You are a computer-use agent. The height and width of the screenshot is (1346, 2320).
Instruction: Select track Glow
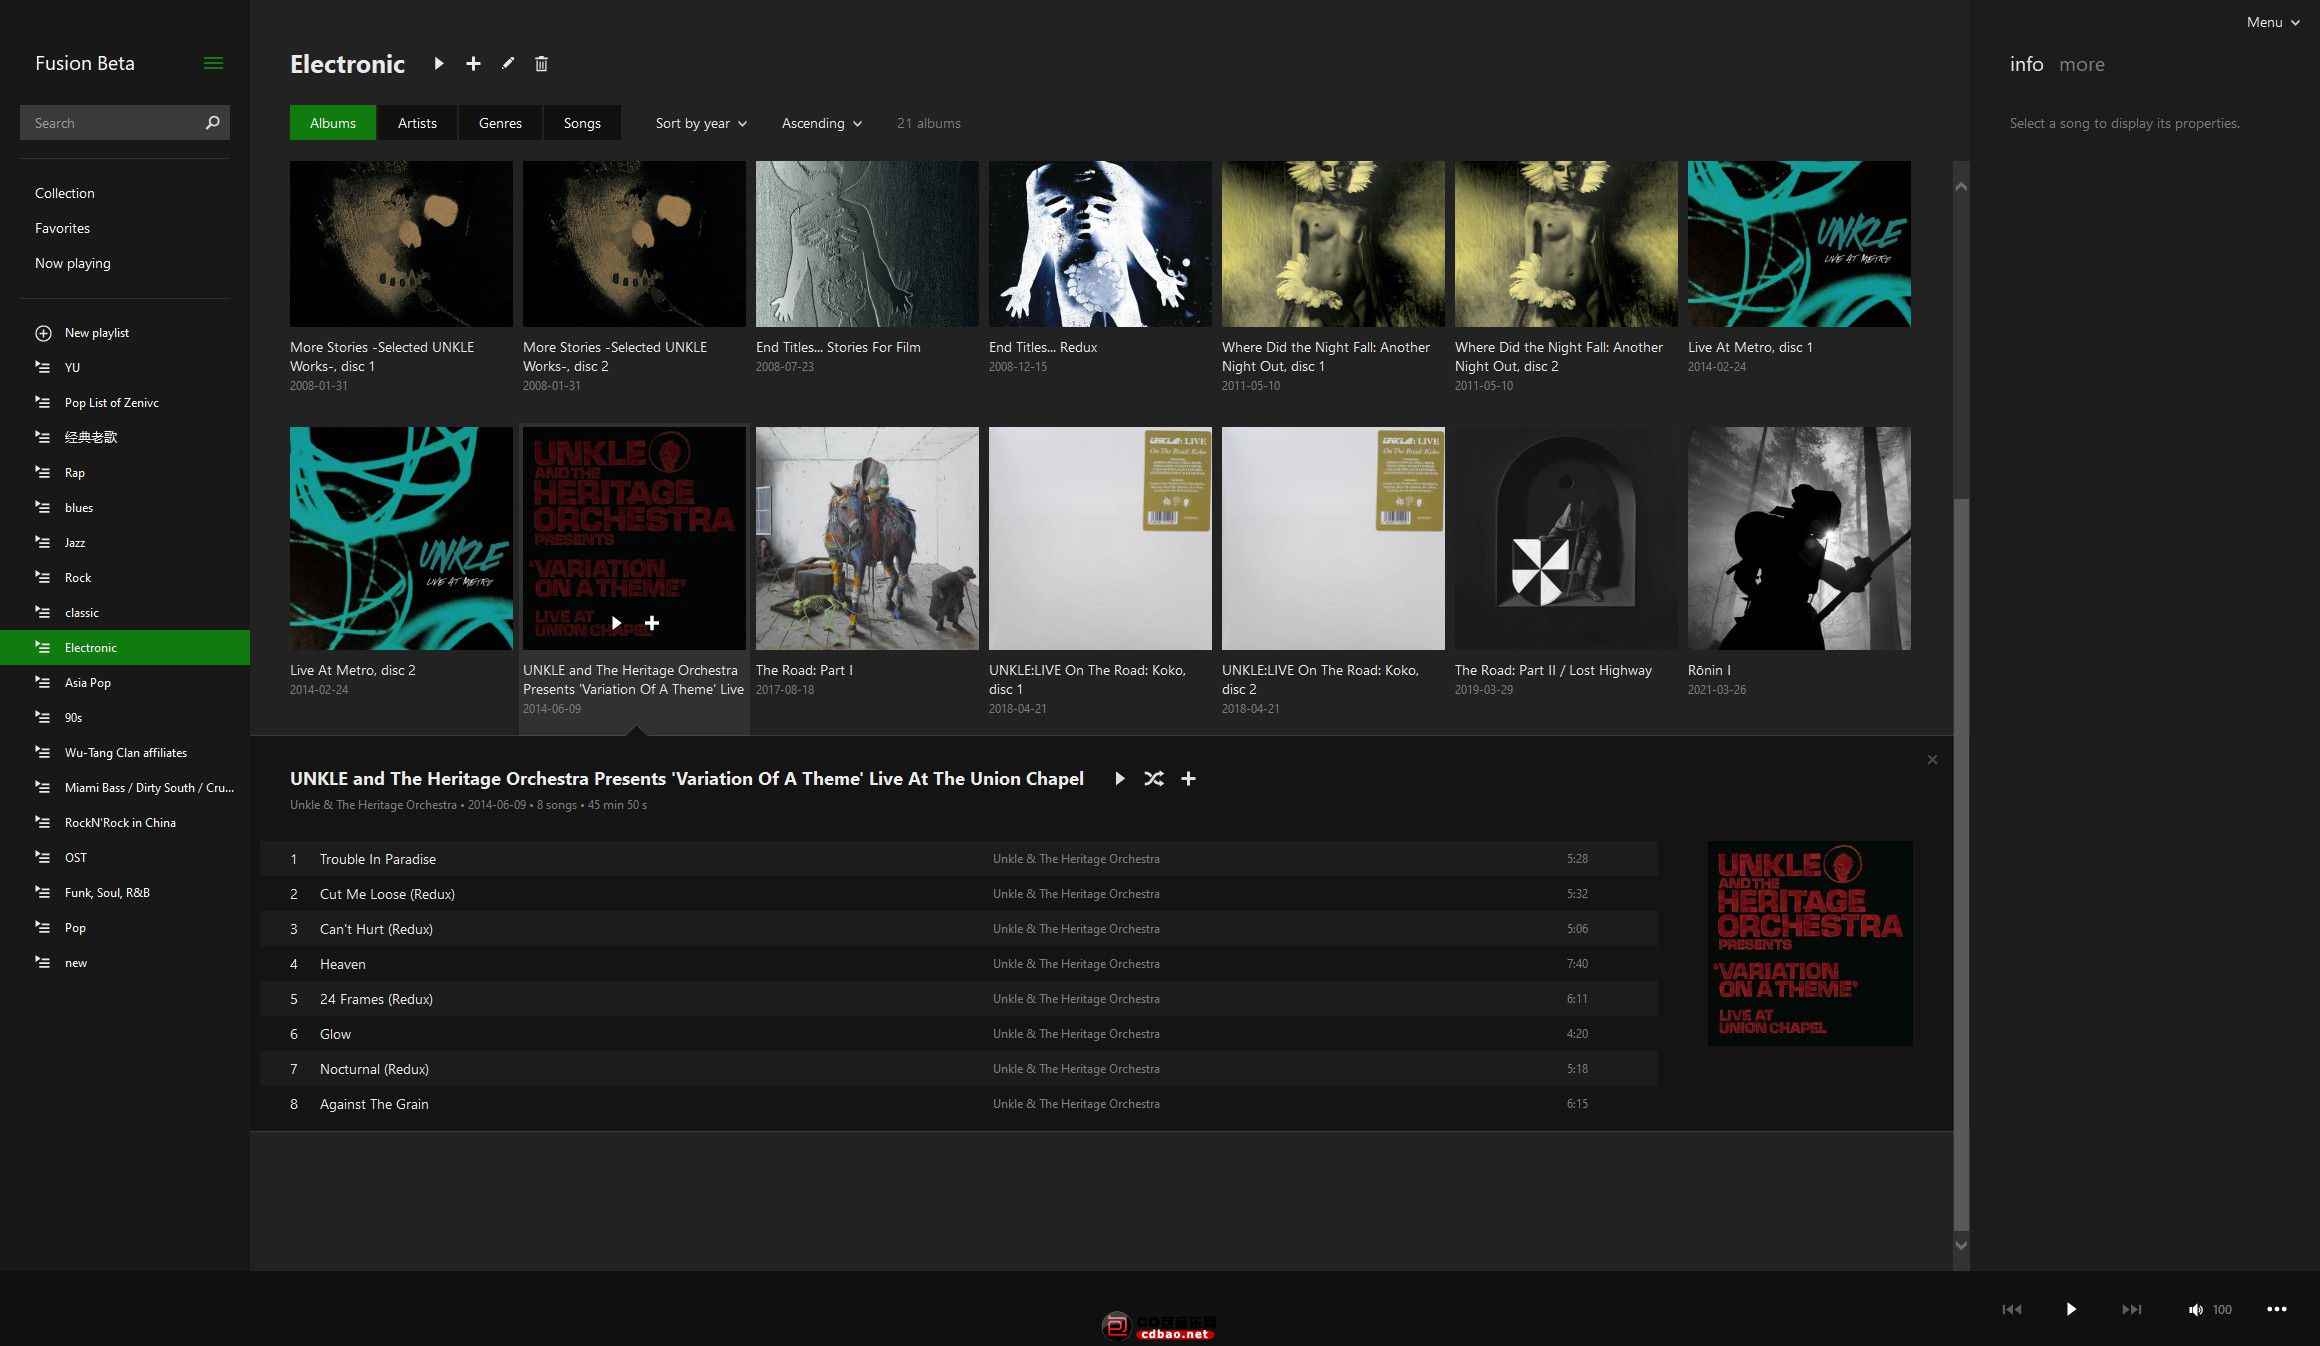tap(959, 1033)
